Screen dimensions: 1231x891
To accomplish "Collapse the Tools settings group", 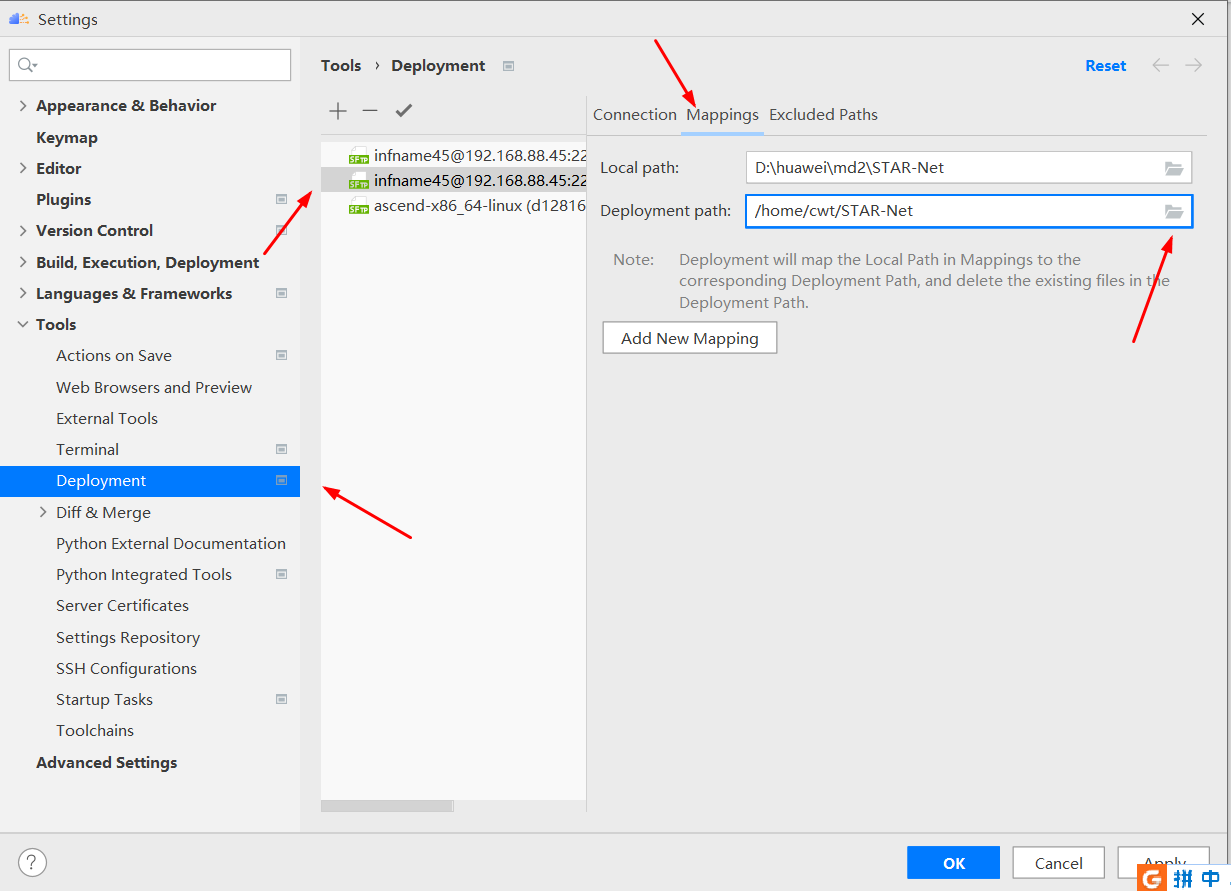I will [23, 325].
